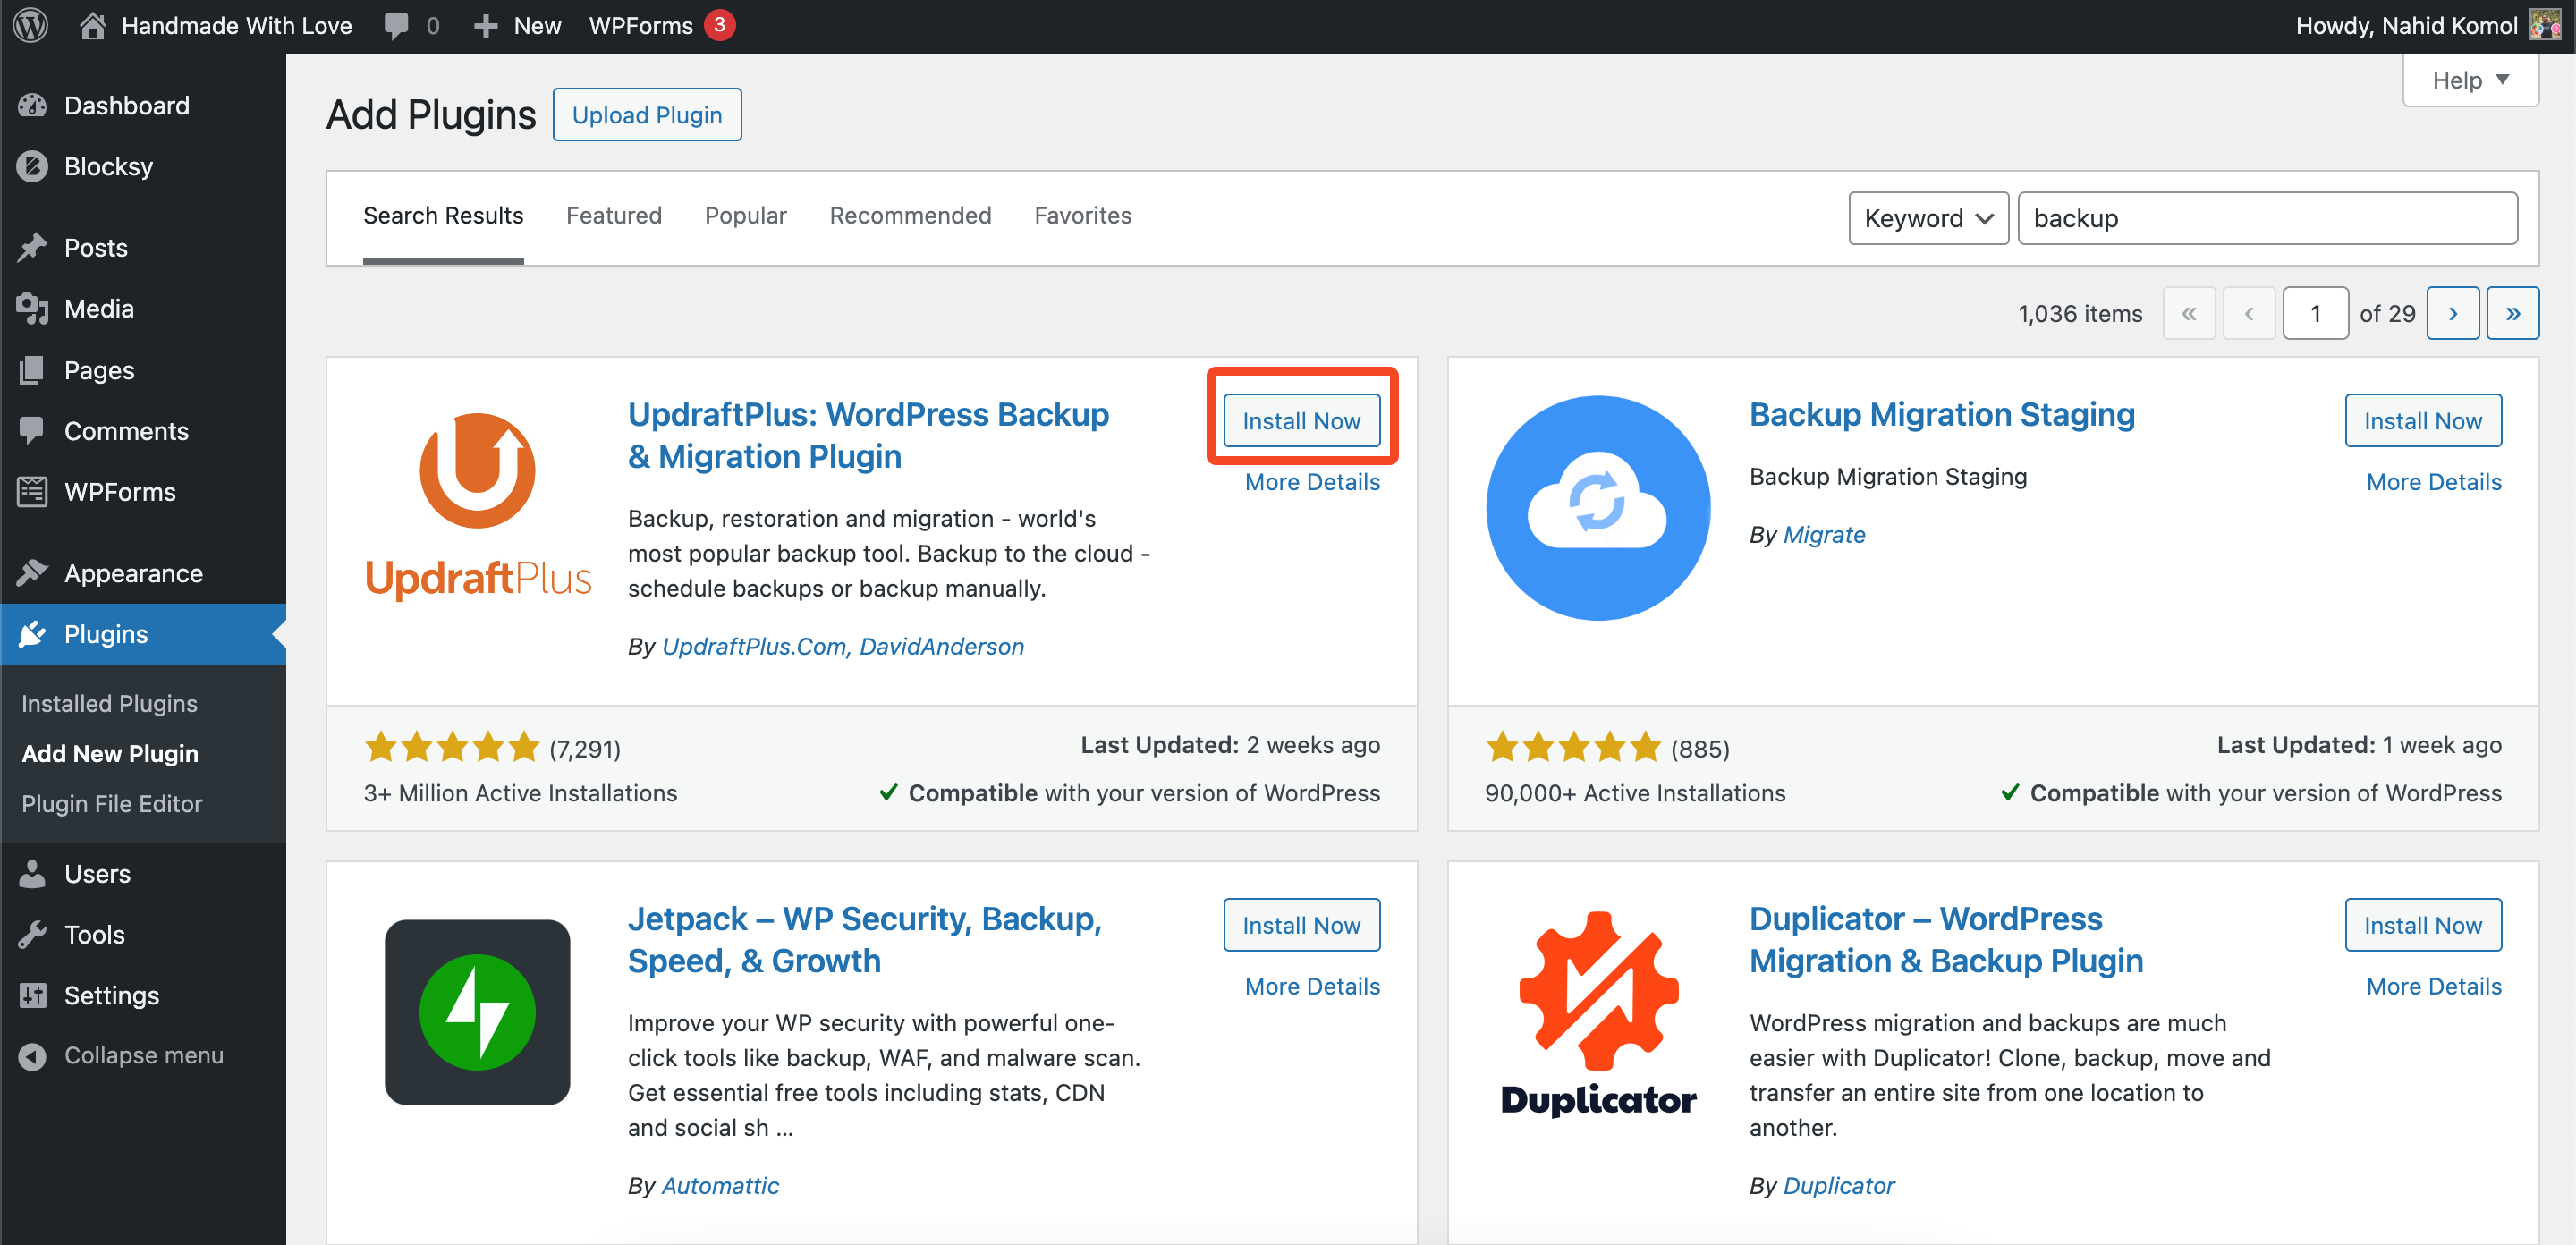Open the comments bubble icon in admin bar
This screenshot has width=2576, height=1245.
[396, 26]
